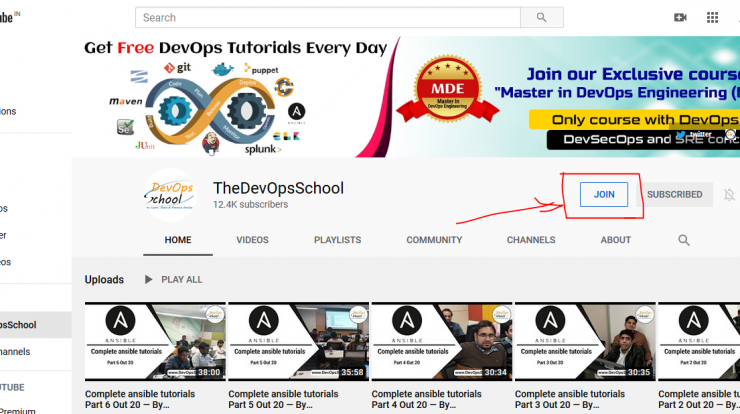Focus the Search input field
This screenshot has height=414, width=740.
(x=328, y=17)
